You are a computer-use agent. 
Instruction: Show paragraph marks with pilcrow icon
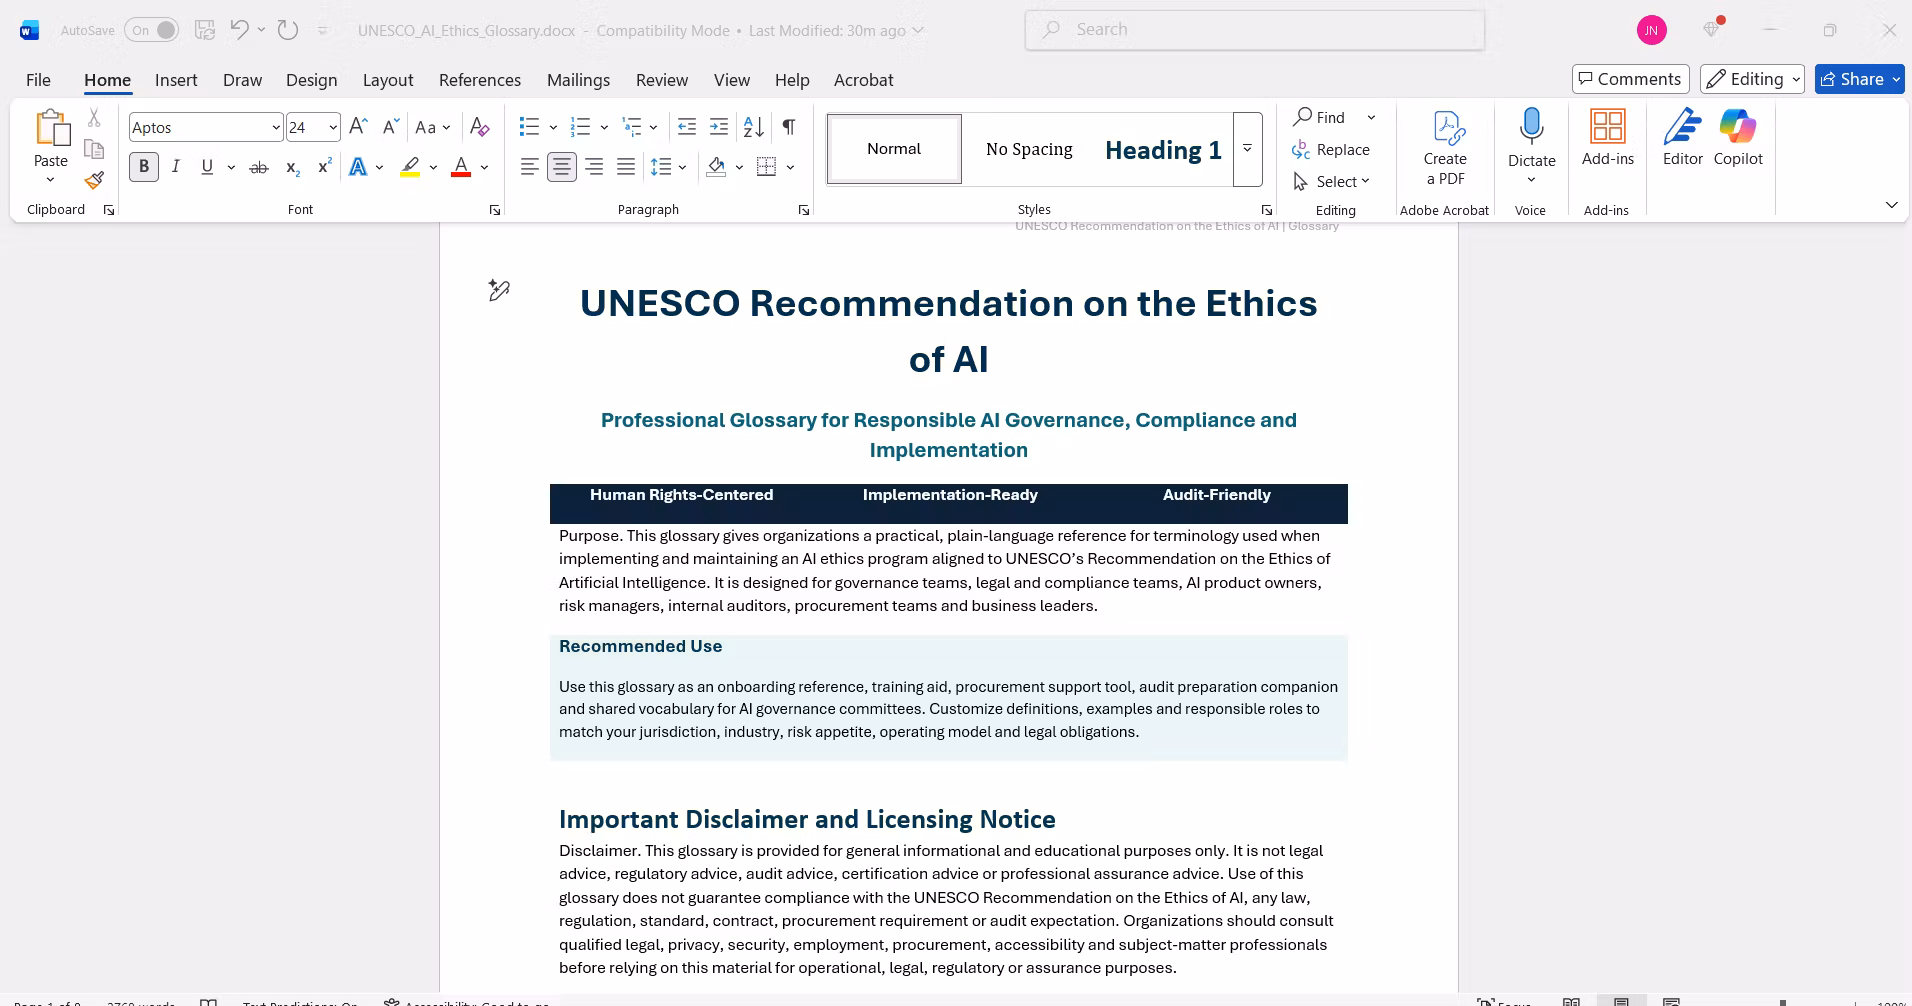point(789,127)
